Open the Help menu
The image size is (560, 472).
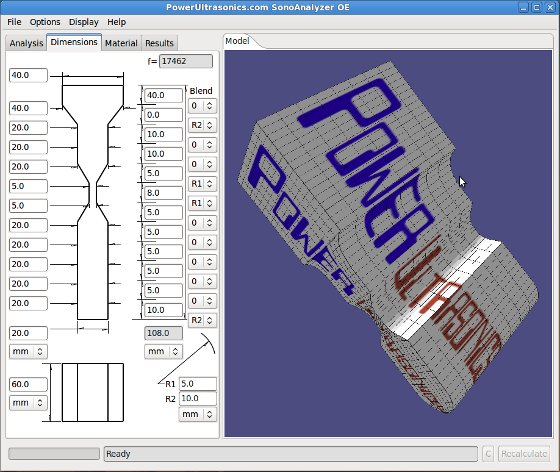pos(116,22)
